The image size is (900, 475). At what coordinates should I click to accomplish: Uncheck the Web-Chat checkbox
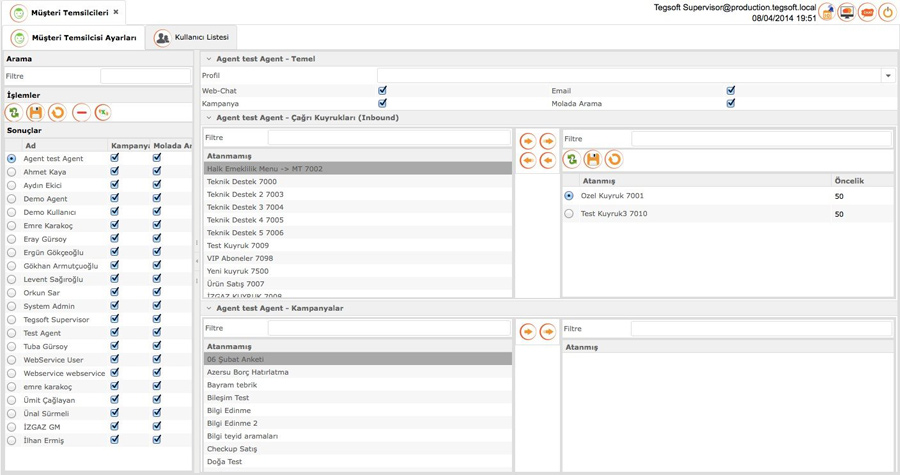[382, 90]
